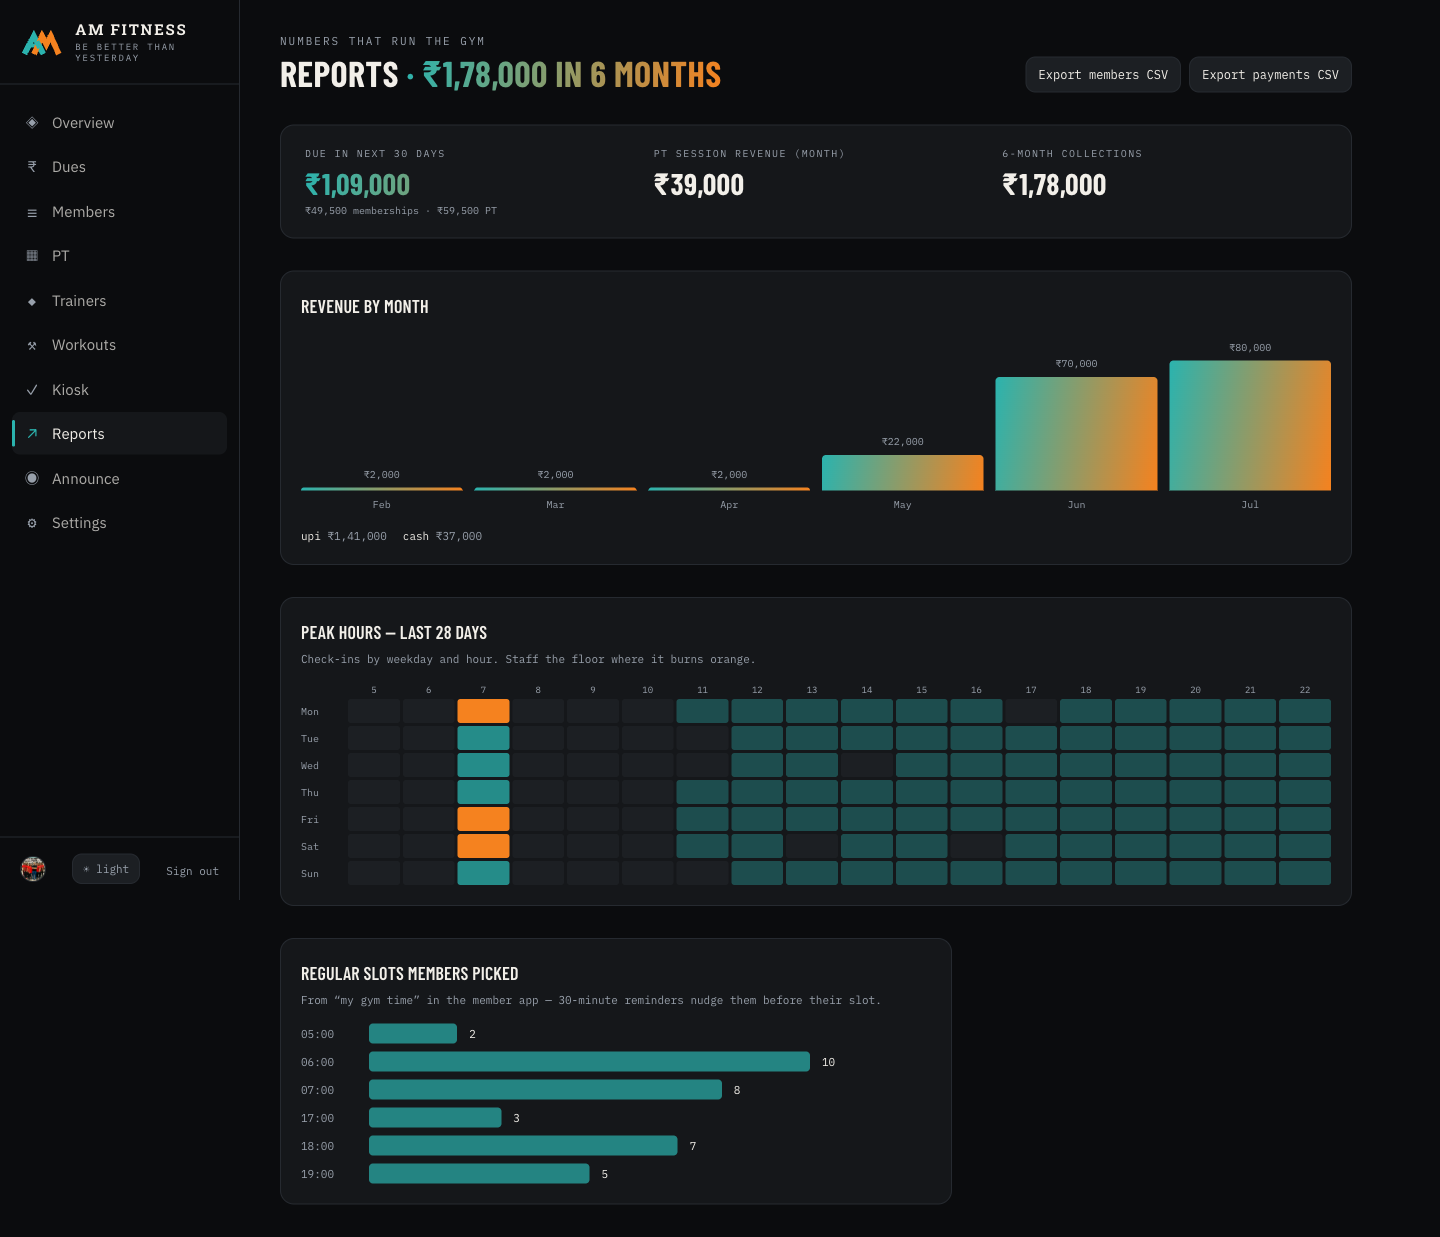Screen dimensions: 1440x1237
Task: Click the Jul revenue bar
Action: [x=1250, y=426]
